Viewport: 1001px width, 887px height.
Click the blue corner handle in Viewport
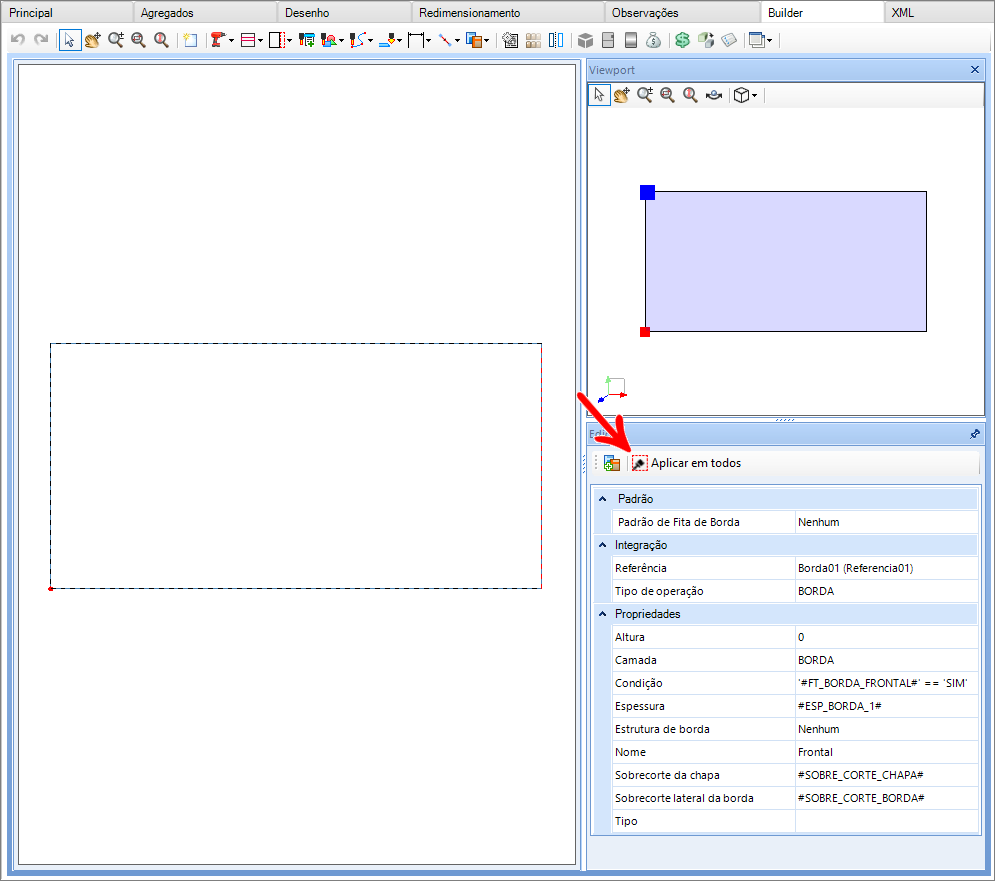647,193
